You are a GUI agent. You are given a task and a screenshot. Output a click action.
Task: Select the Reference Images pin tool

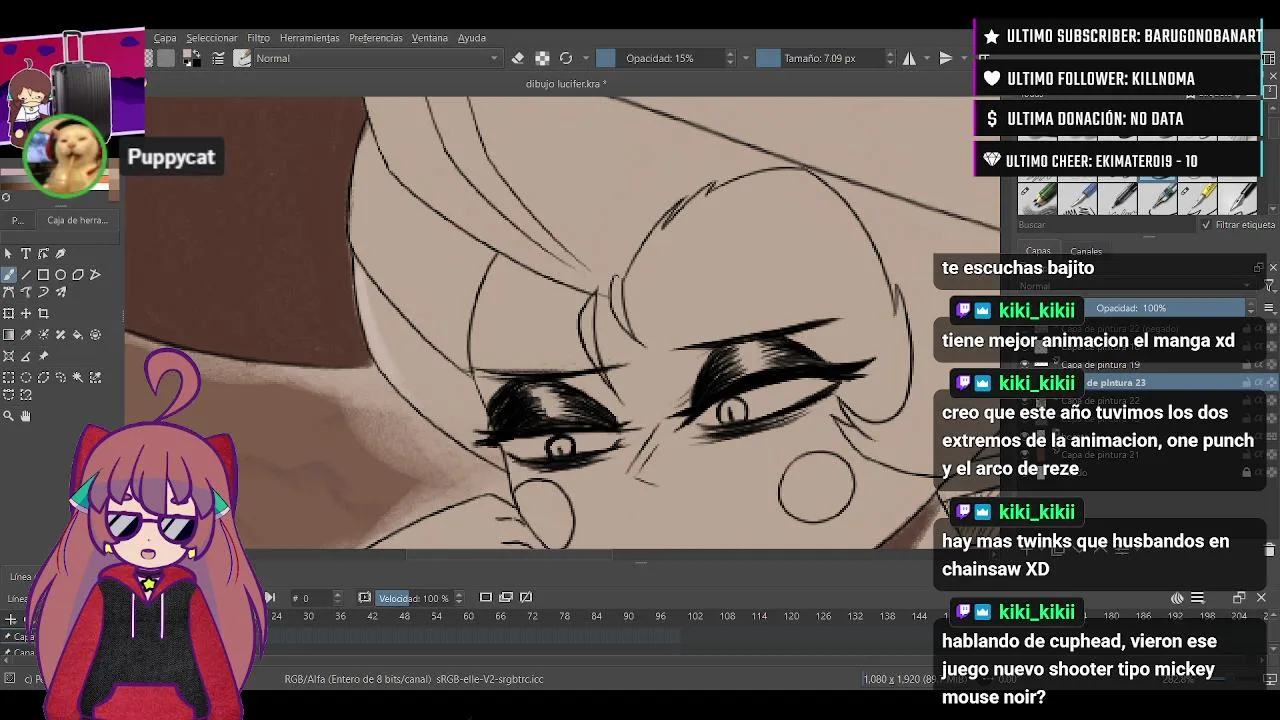point(43,356)
